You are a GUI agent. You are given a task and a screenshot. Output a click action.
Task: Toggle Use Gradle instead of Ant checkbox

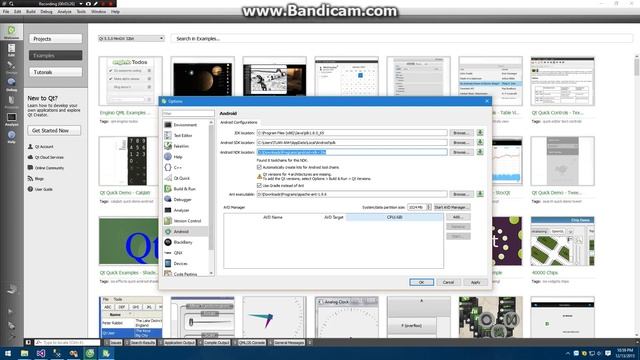(259, 185)
